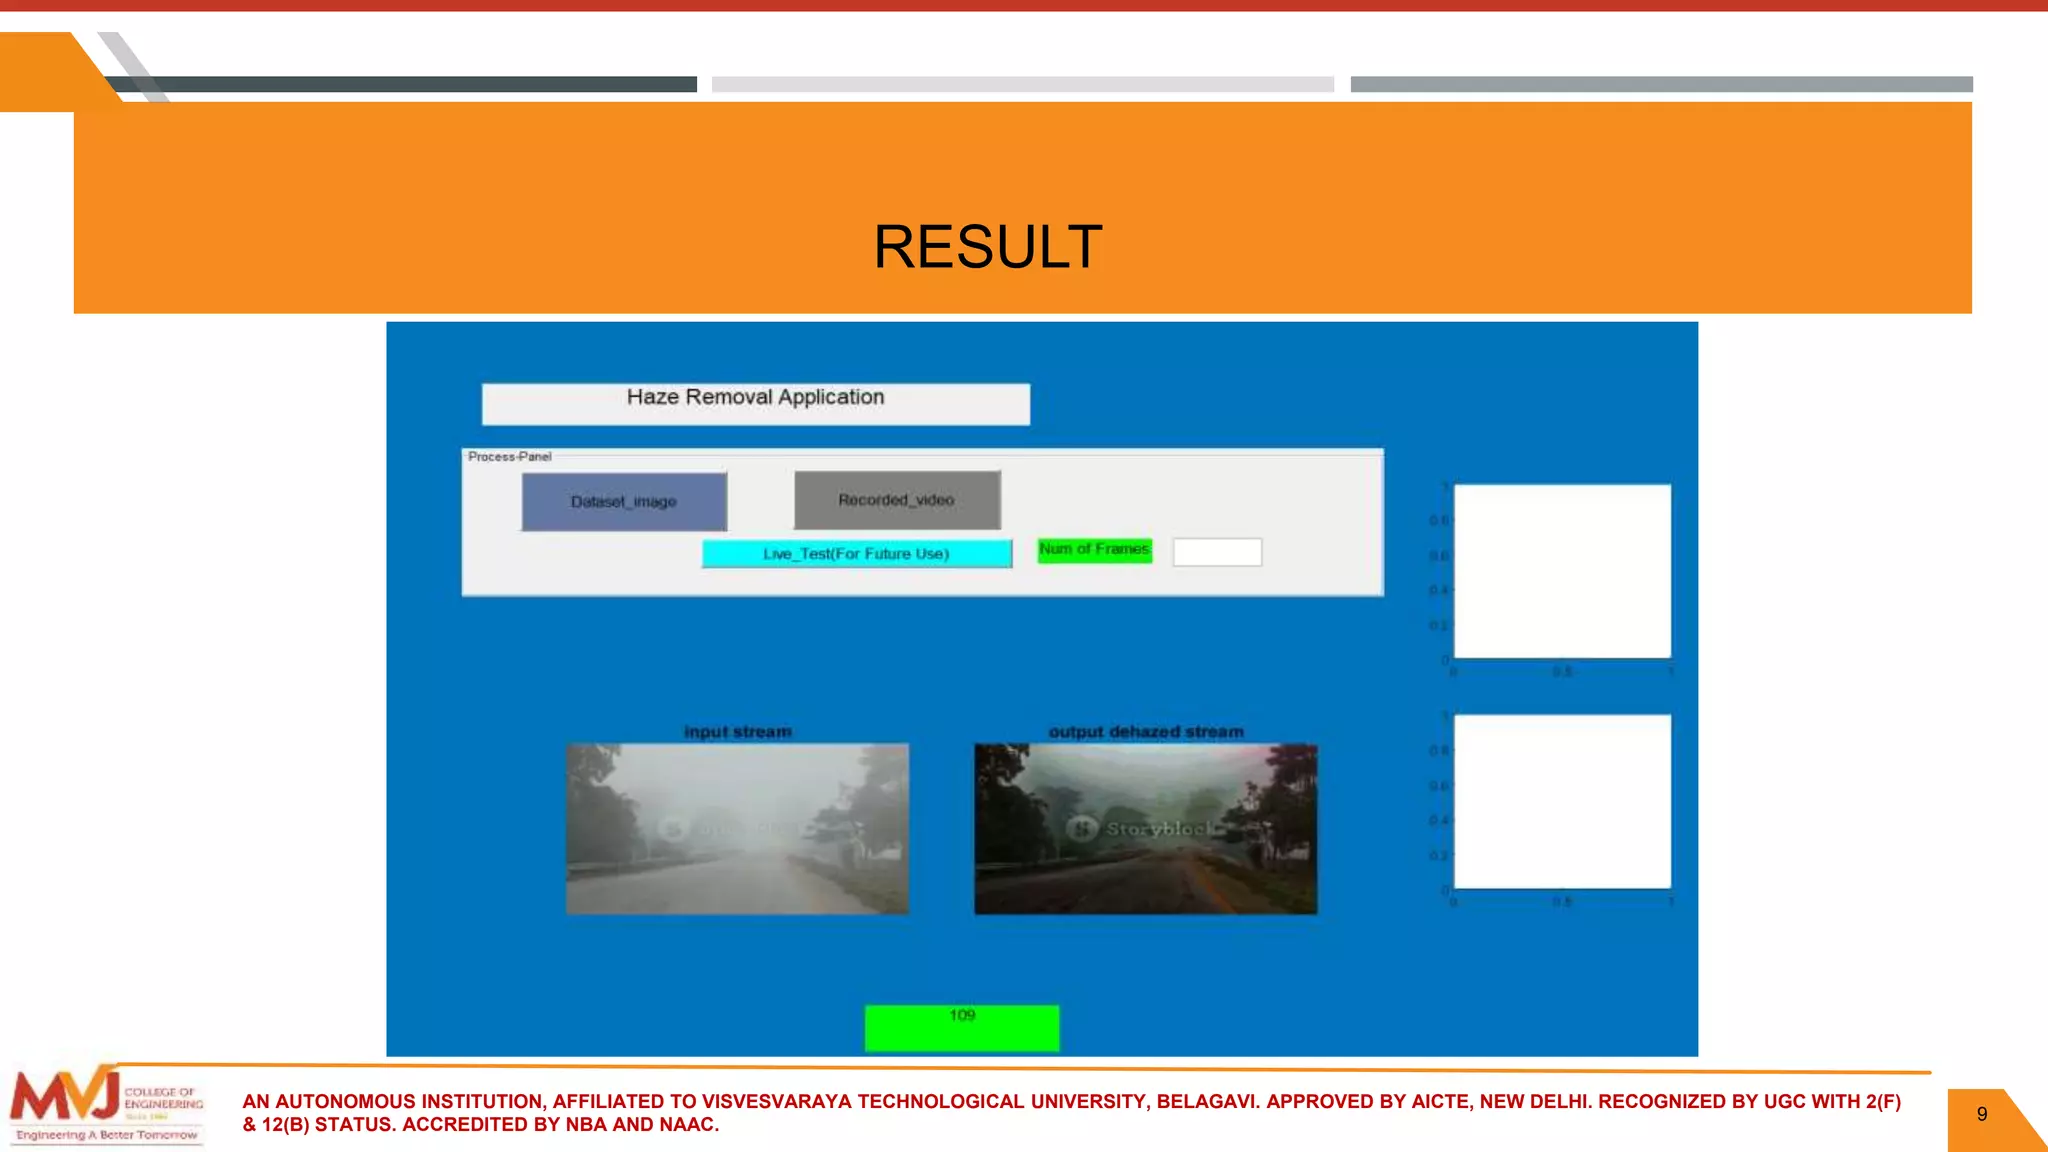Click the upper empty white plot axes
The image size is (2048, 1152).
pos(1561,571)
